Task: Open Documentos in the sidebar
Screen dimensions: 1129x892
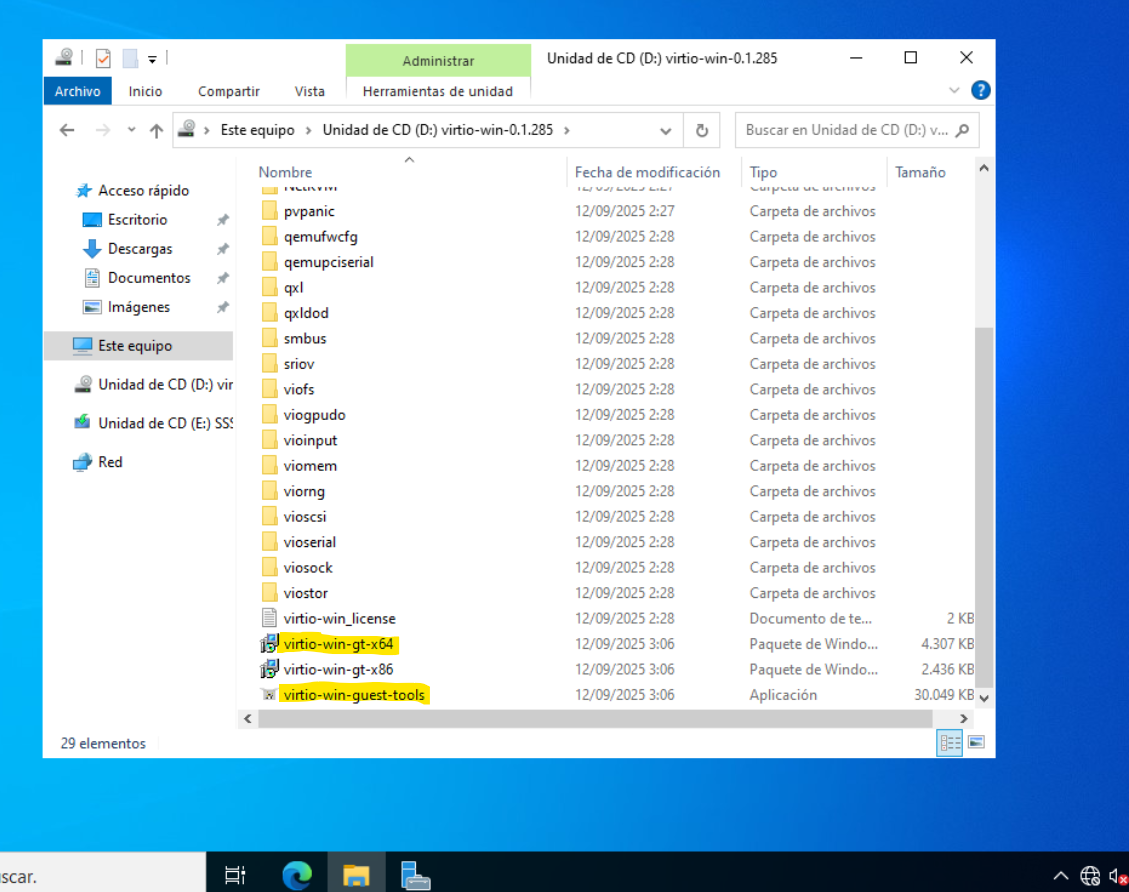Action: coord(149,278)
